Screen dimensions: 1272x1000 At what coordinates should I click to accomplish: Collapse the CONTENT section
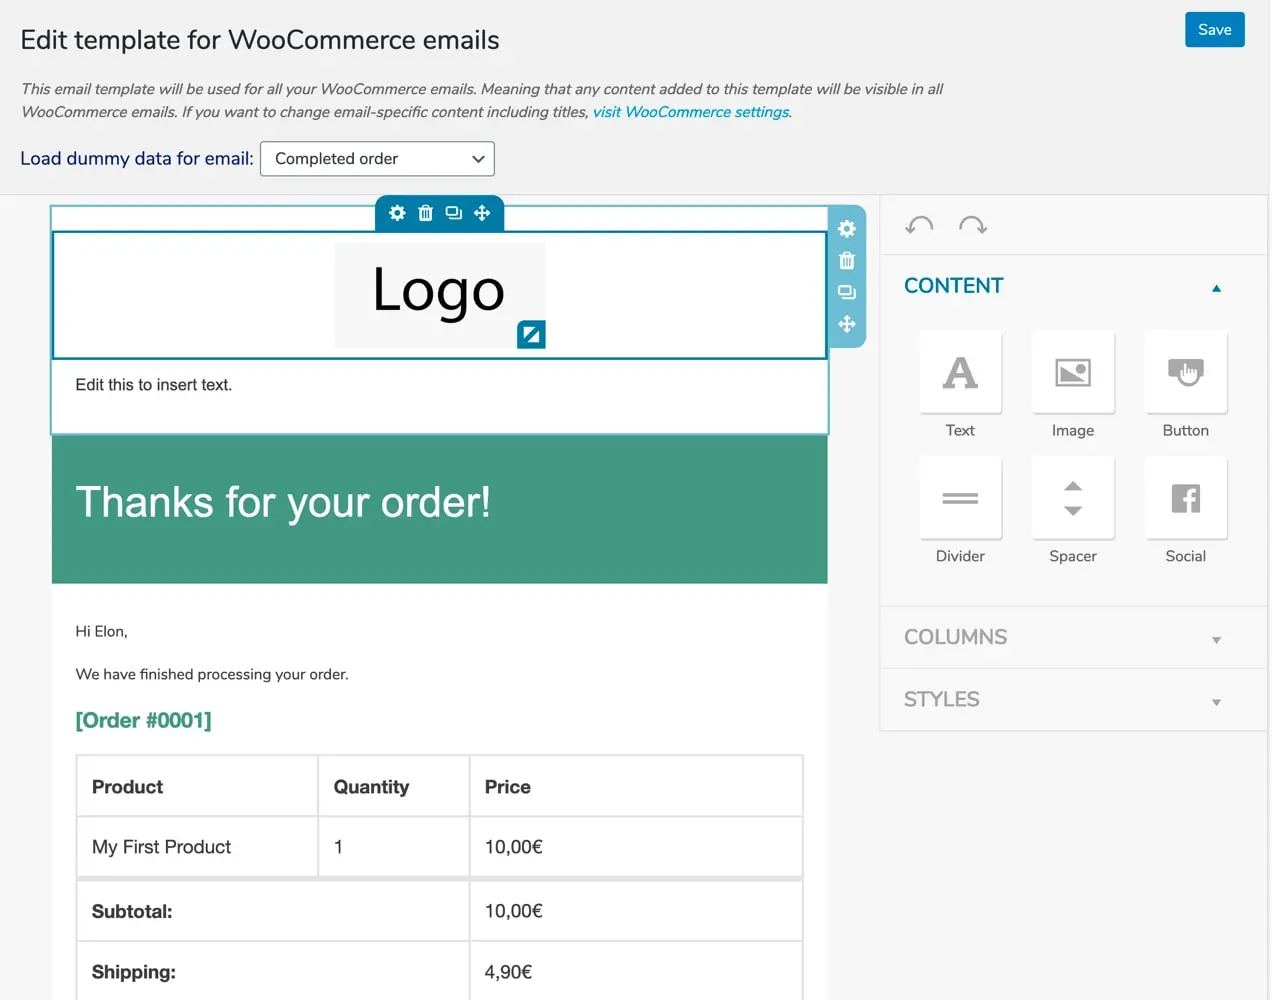[1215, 288]
